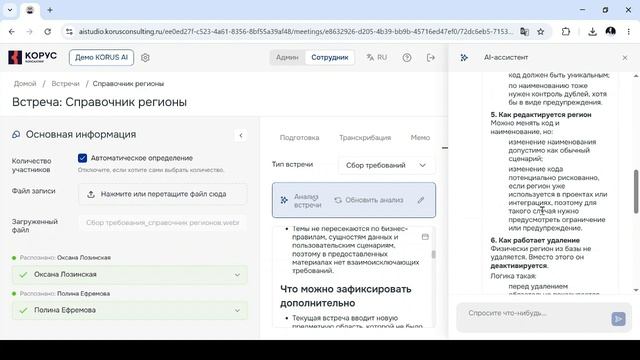Viewport: 640px width, 360px height.
Task: Click the browser address bar URL
Action: click(296, 31)
